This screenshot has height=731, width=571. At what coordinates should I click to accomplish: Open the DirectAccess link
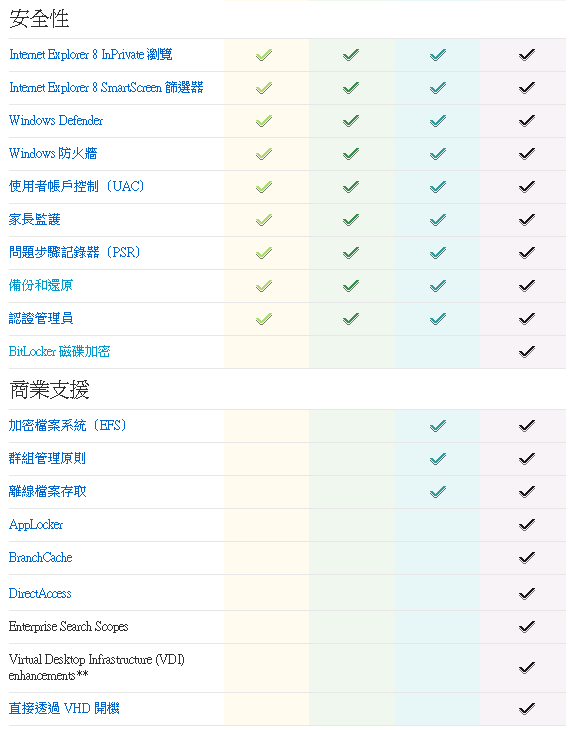point(40,593)
